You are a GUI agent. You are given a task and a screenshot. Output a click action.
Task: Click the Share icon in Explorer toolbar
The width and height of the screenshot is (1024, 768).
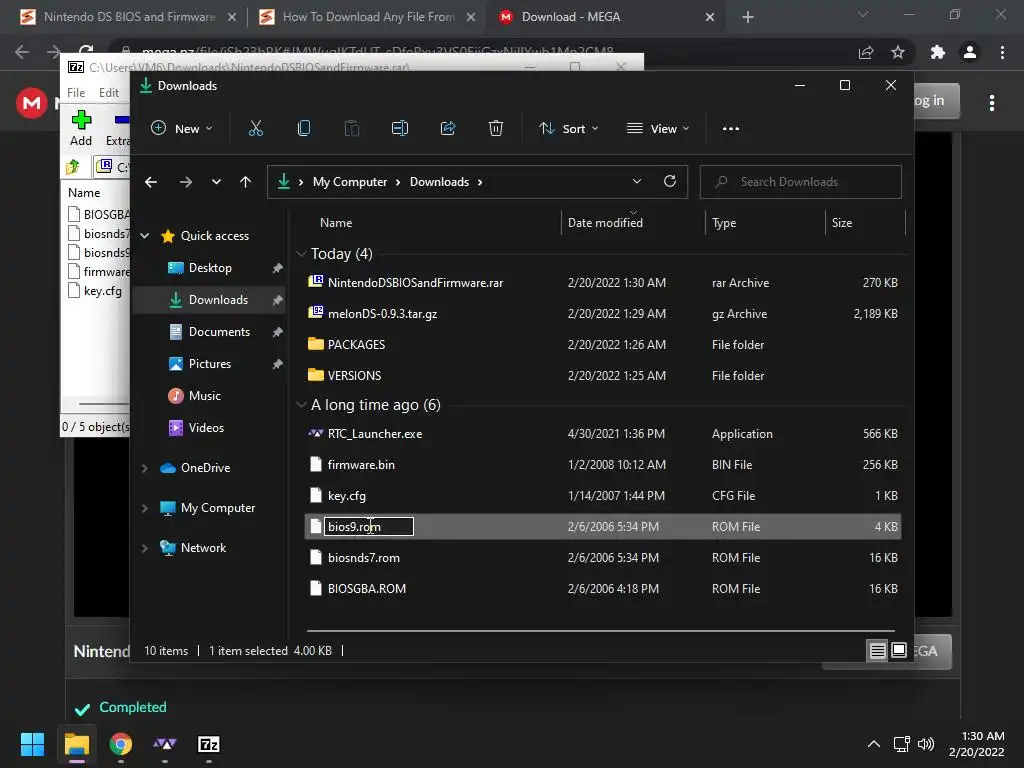point(448,129)
